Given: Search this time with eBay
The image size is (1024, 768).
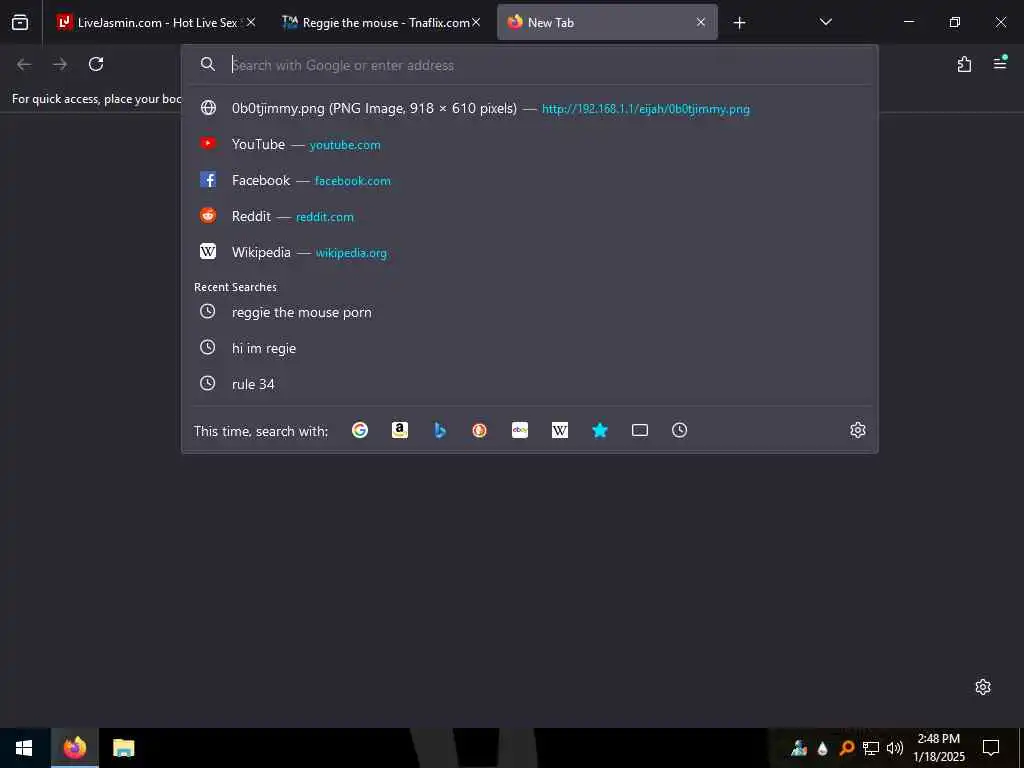Looking at the screenshot, I should point(520,430).
